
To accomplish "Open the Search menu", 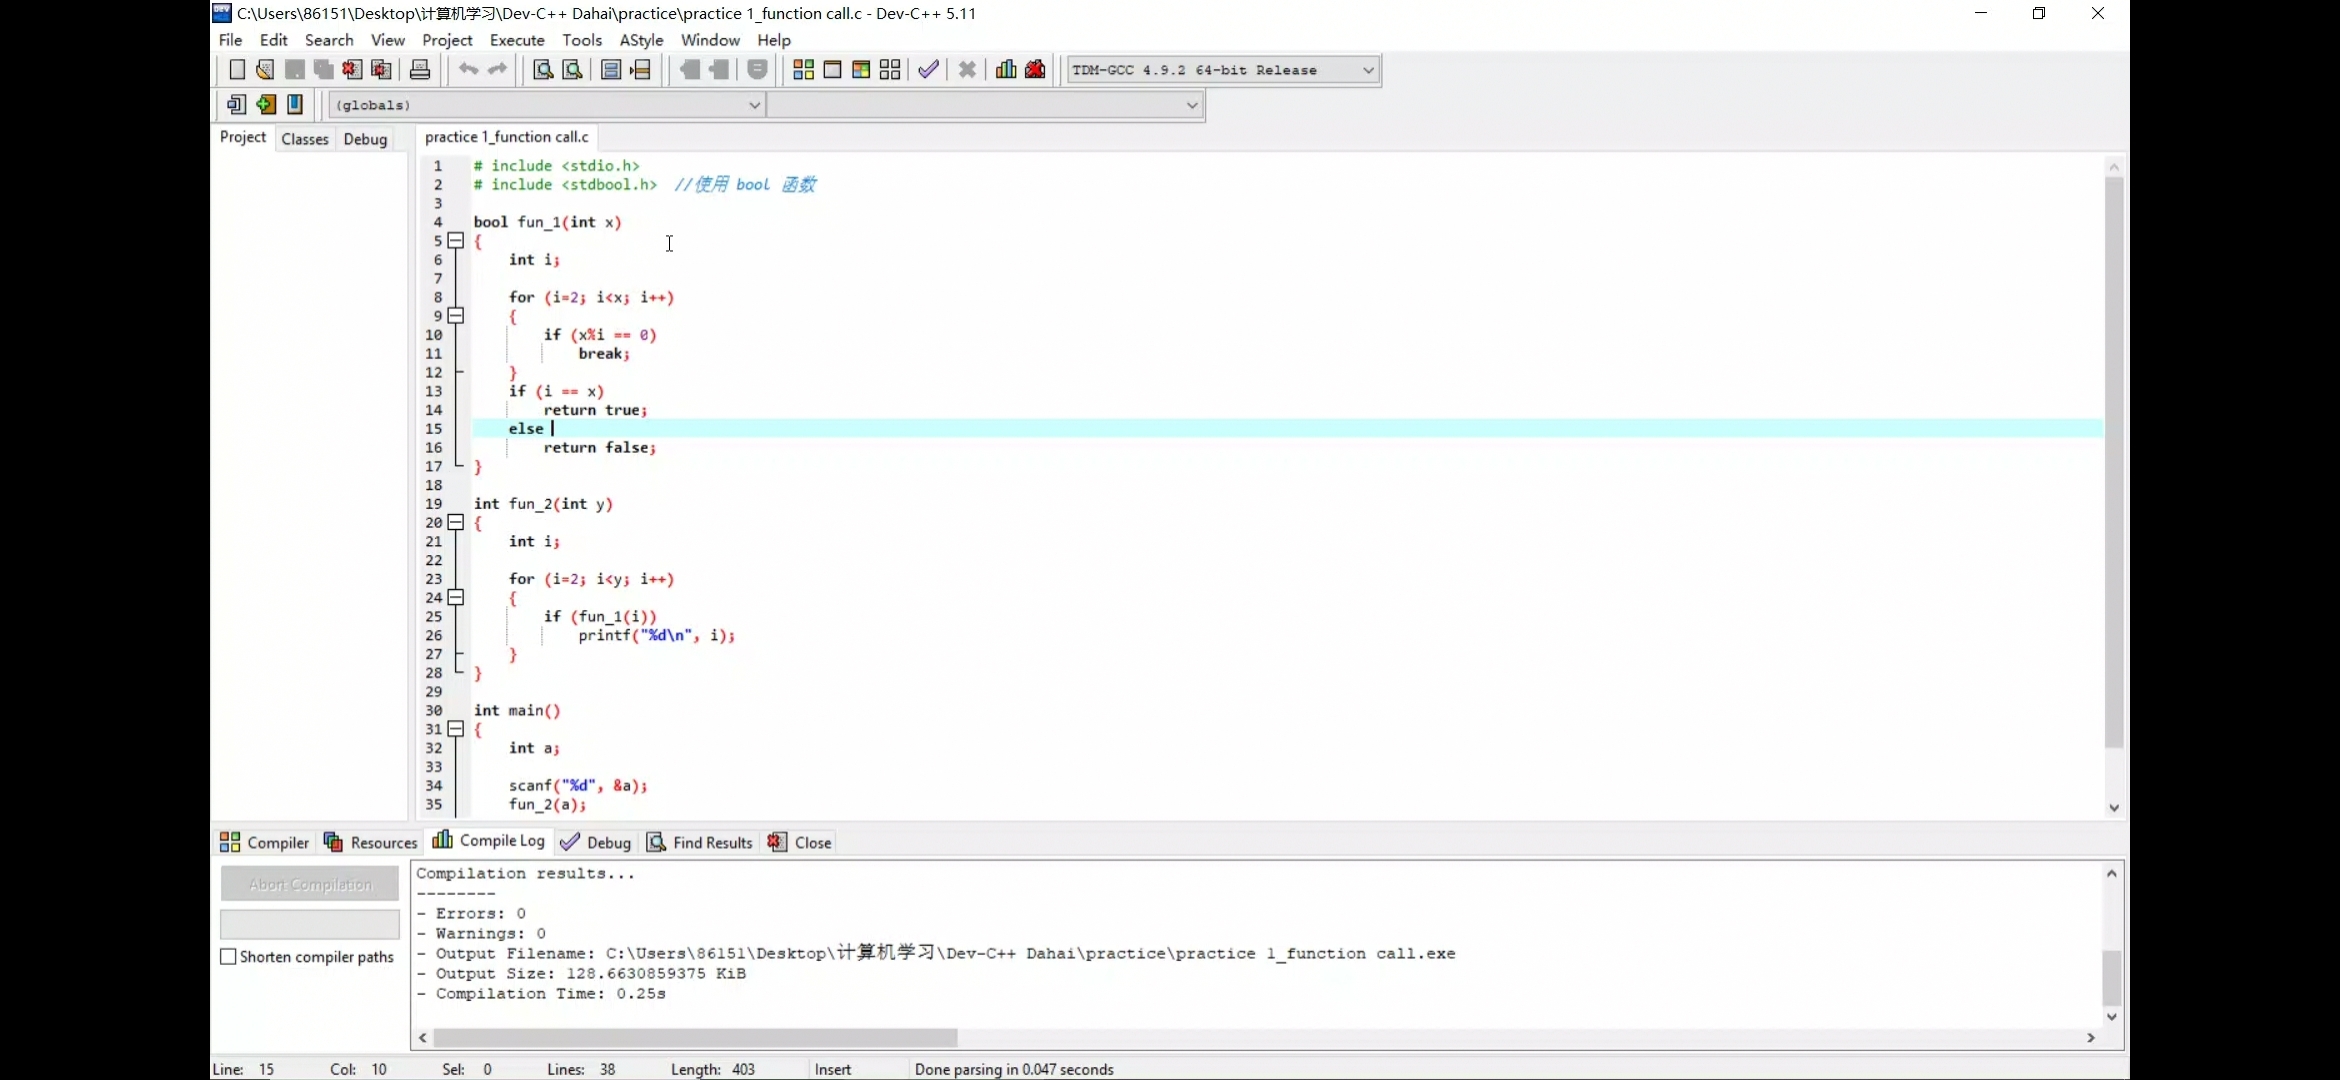I will [x=329, y=40].
